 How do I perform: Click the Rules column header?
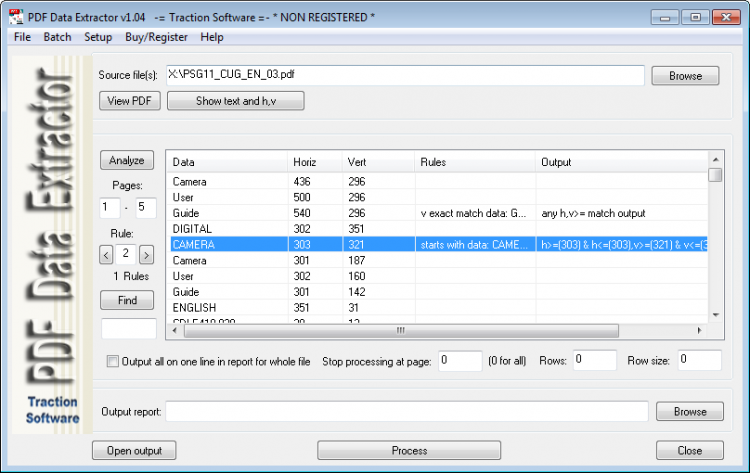pyautogui.click(x=474, y=162)
